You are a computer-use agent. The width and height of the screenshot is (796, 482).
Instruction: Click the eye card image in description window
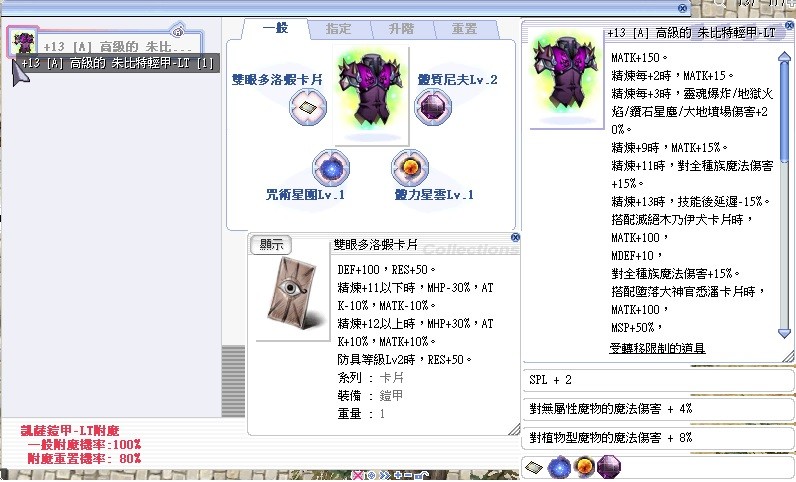coord(293,294)
